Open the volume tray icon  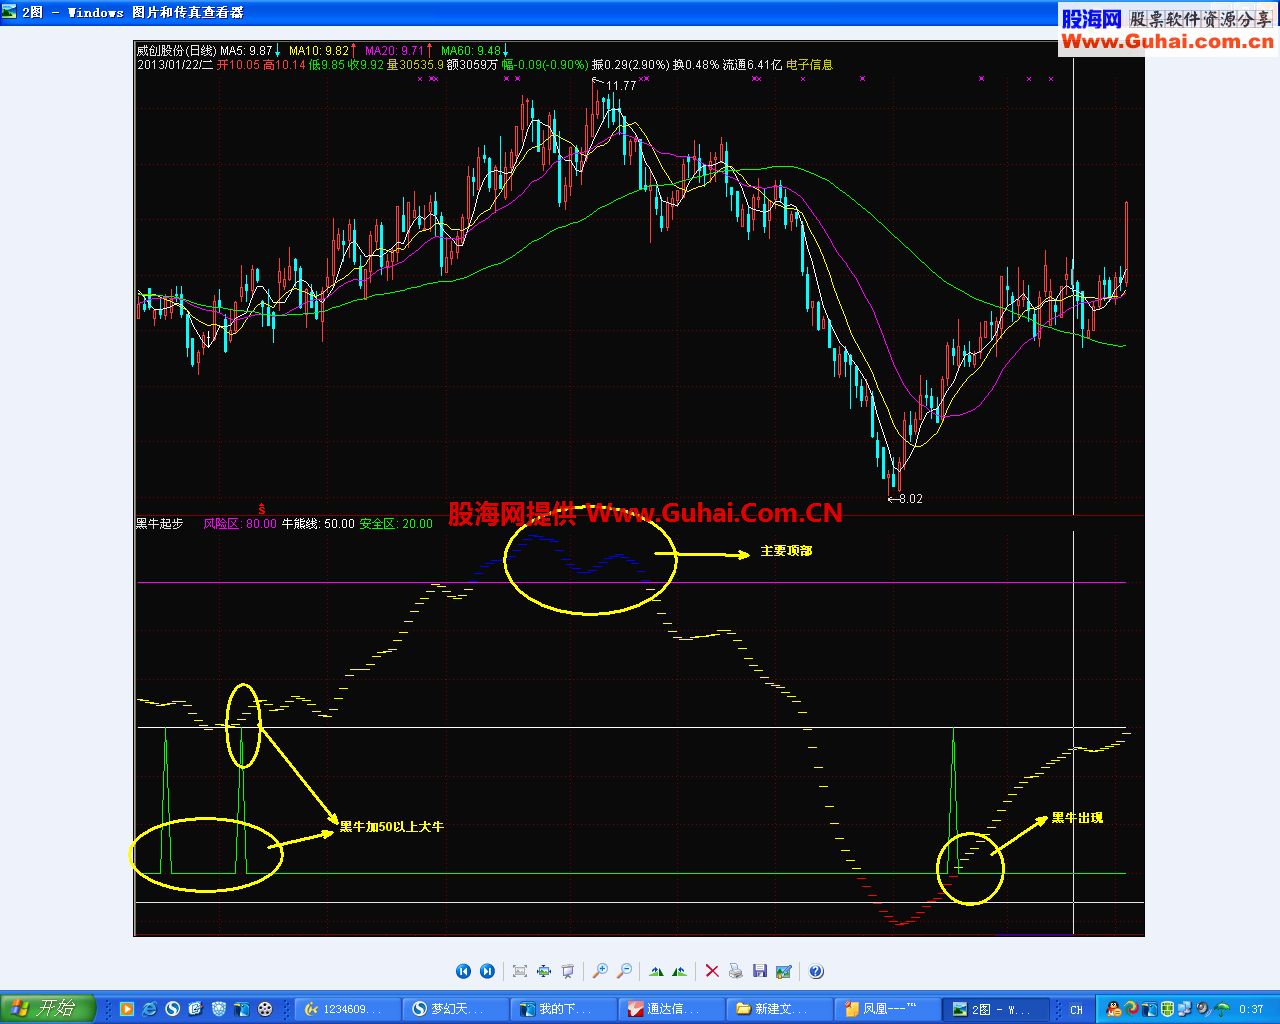pyautogui.click(x=1203, y=1009)
